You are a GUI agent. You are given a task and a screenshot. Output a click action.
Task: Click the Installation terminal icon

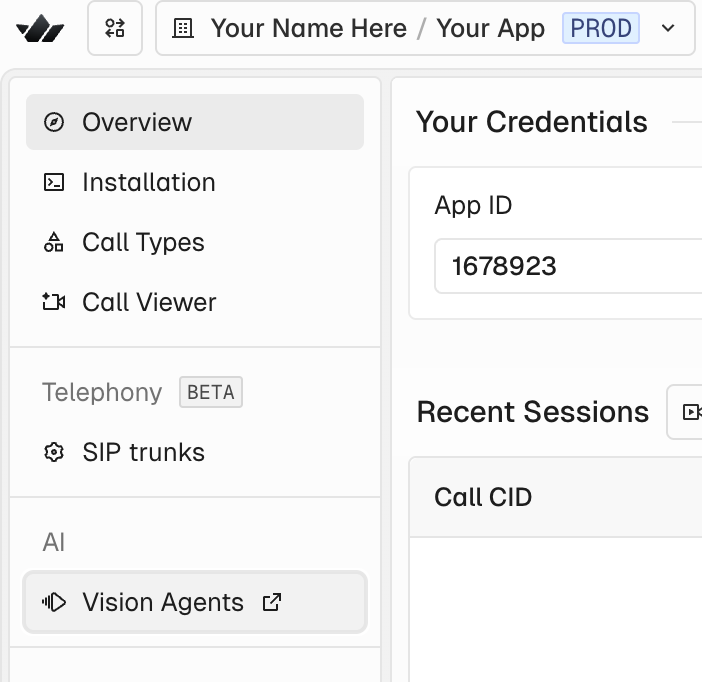pos(54,182)
